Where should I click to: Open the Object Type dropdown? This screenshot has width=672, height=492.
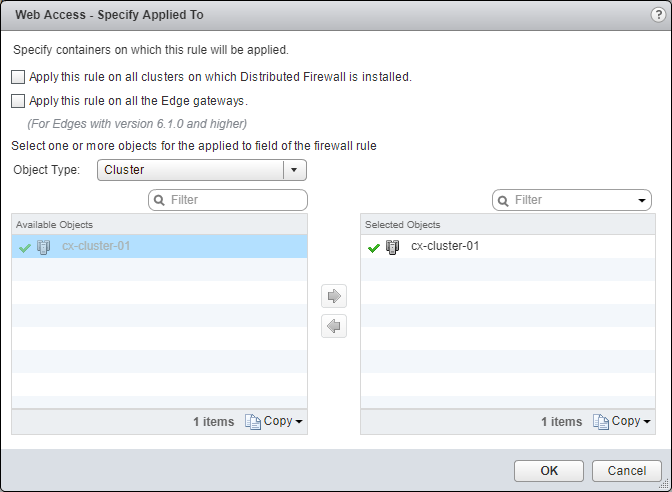click(x=294, y=170)
